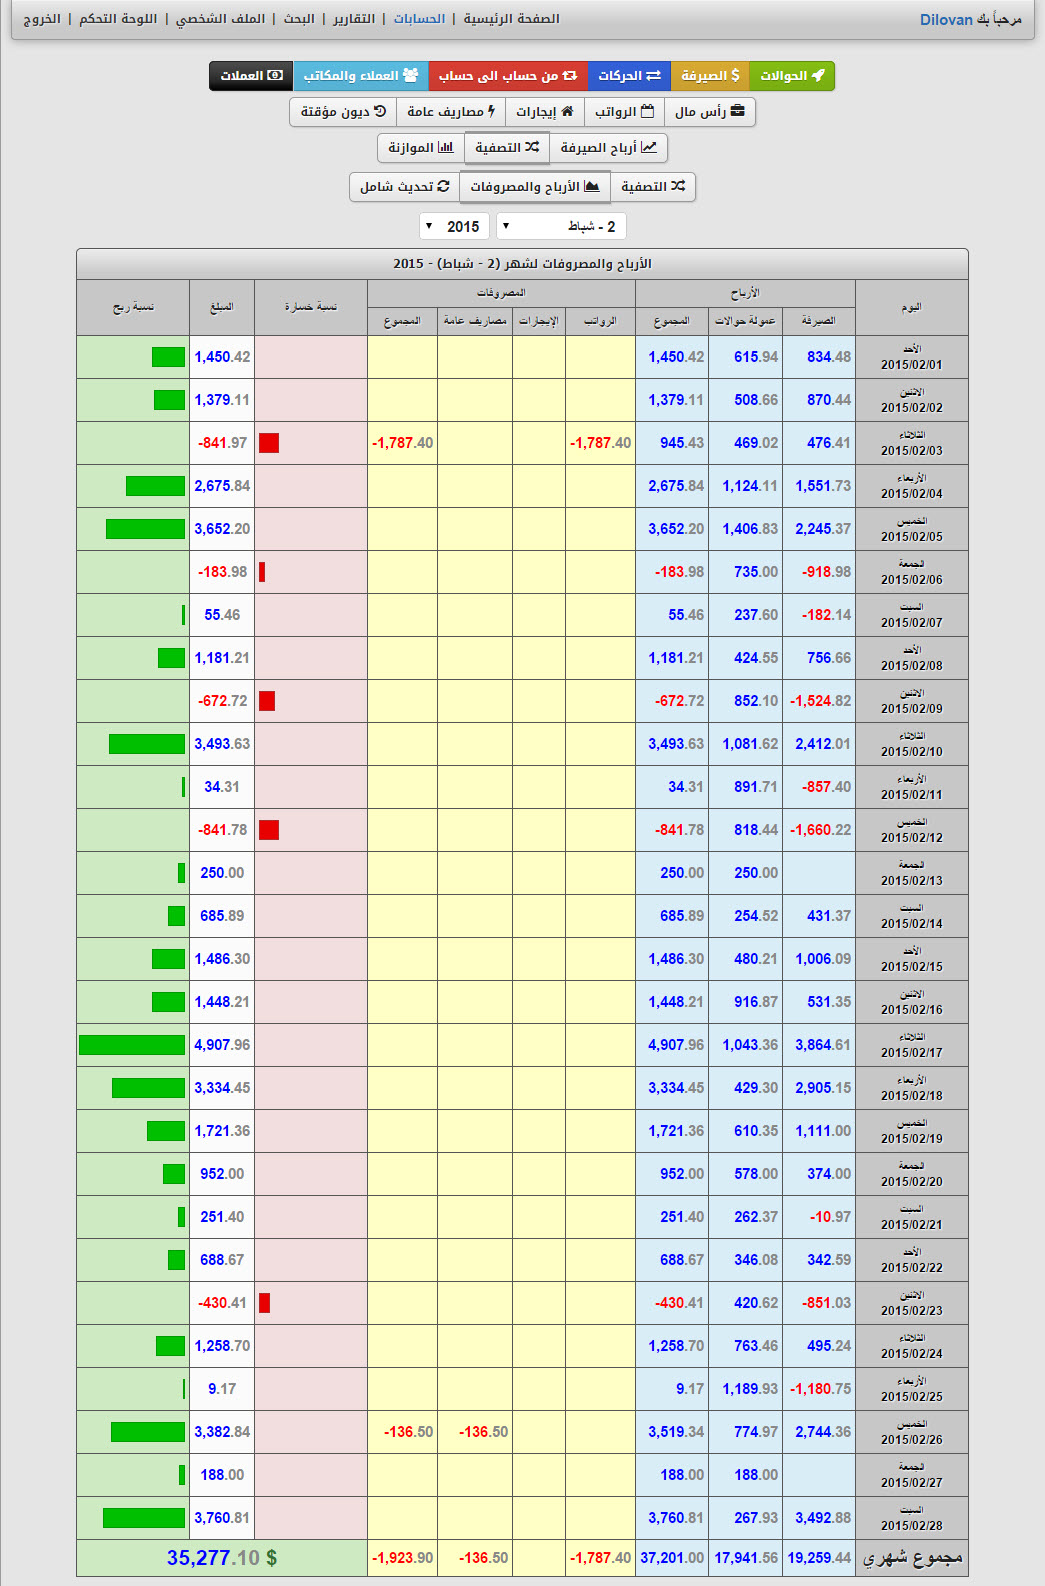Open the البحث search menu item
The image size is (1045, 1586).
click(x=299, y=19)
